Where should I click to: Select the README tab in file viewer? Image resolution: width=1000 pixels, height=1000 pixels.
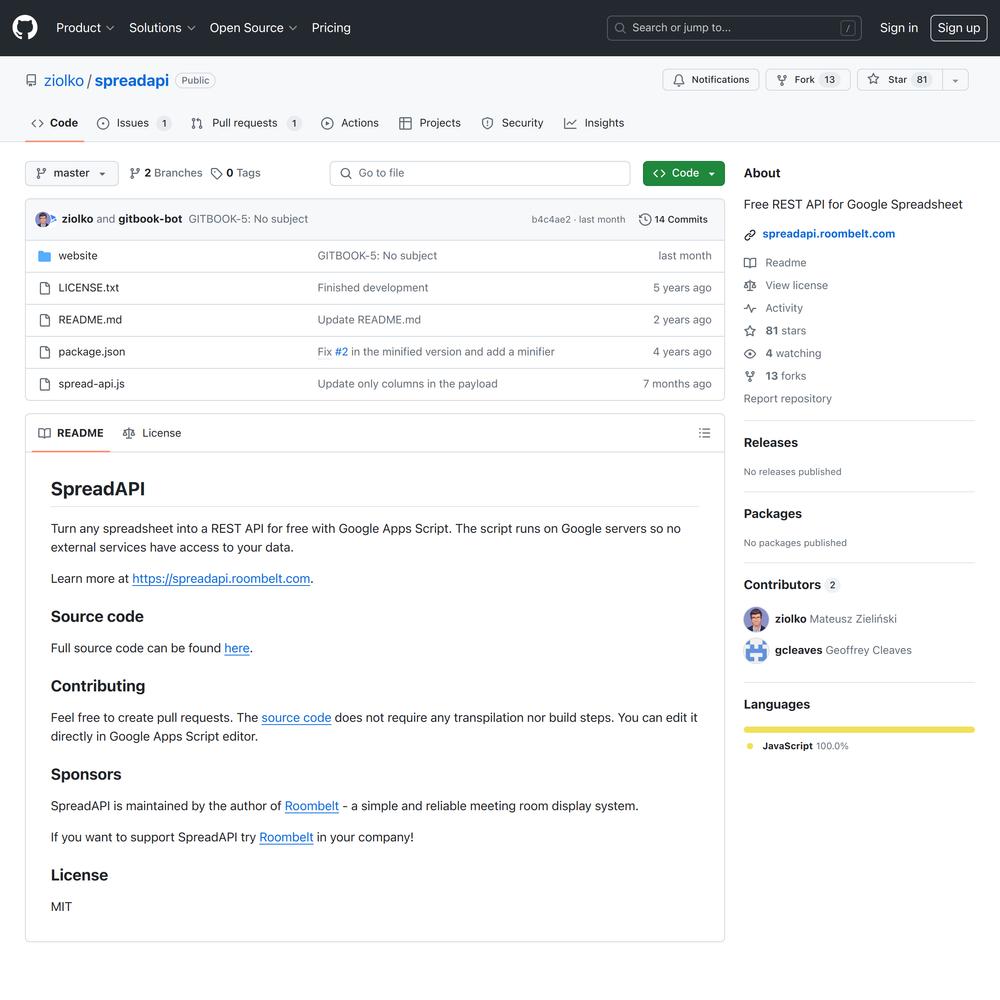click(71, 434)
